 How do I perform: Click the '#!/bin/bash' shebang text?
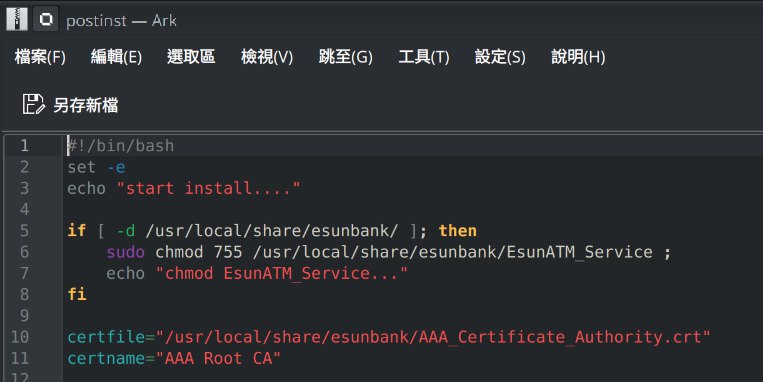click(x=120, y=146)
